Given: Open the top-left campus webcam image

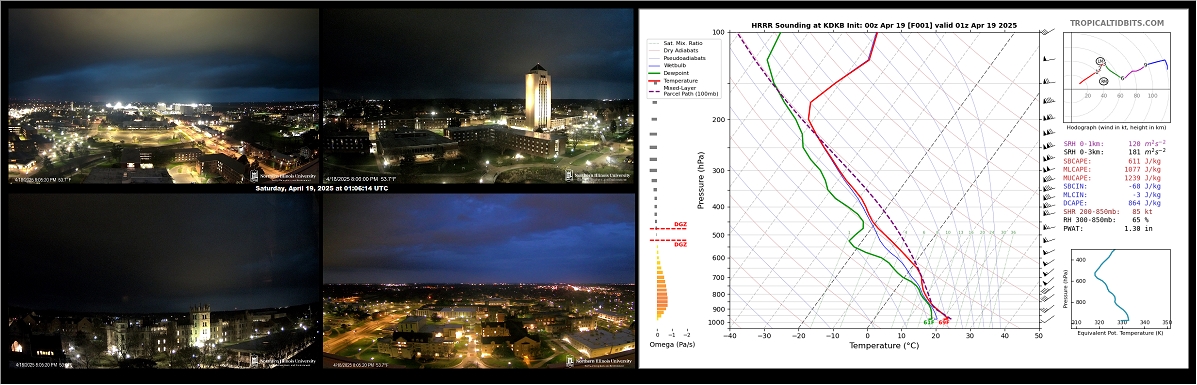Looking at the screenshot, I should 163,95.
